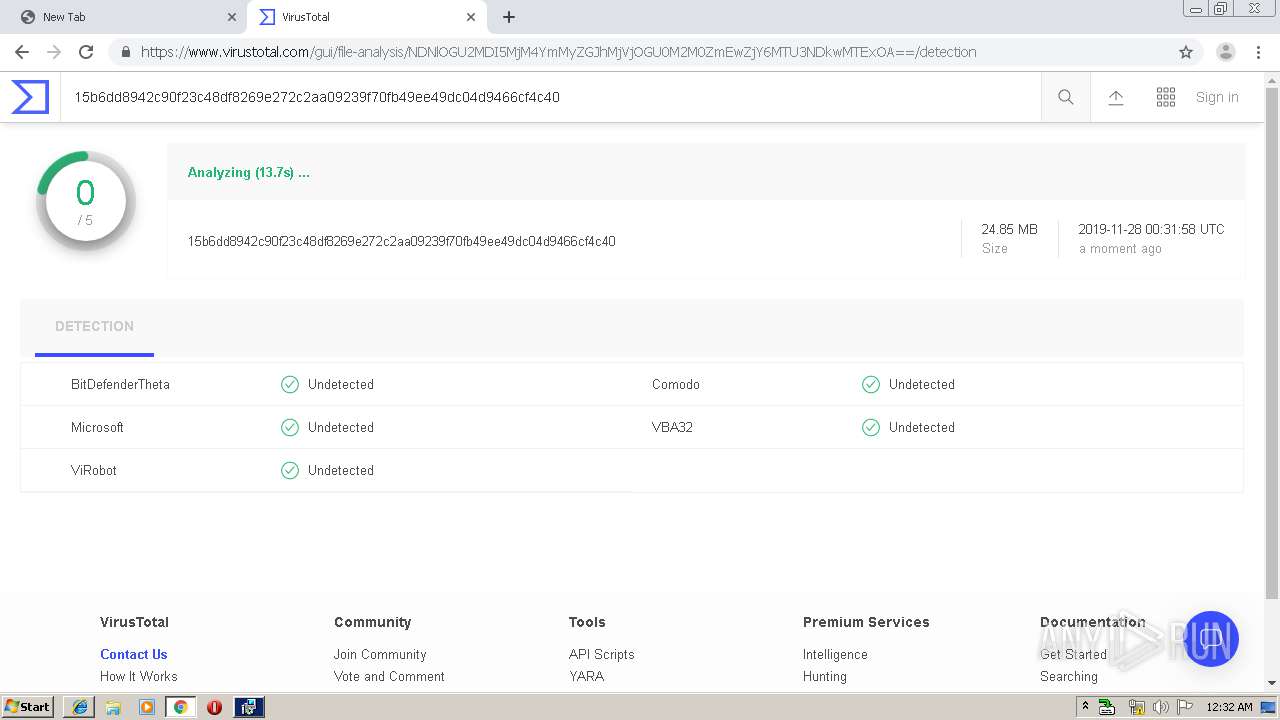Select the VirusTotal browser tab
This screenshot has width=1280, height=720.
coord(365,17)
